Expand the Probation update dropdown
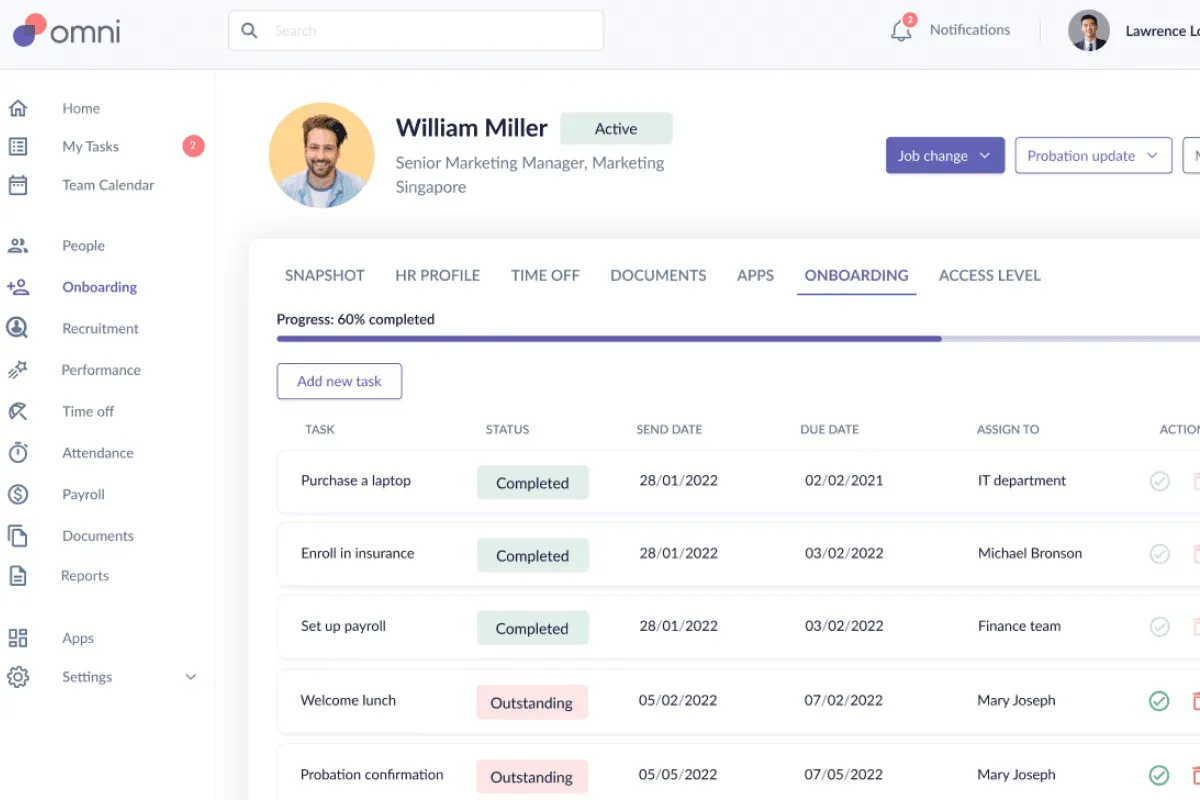Viewport: 1200px width, 800px height. click(x=1093, y=155)
